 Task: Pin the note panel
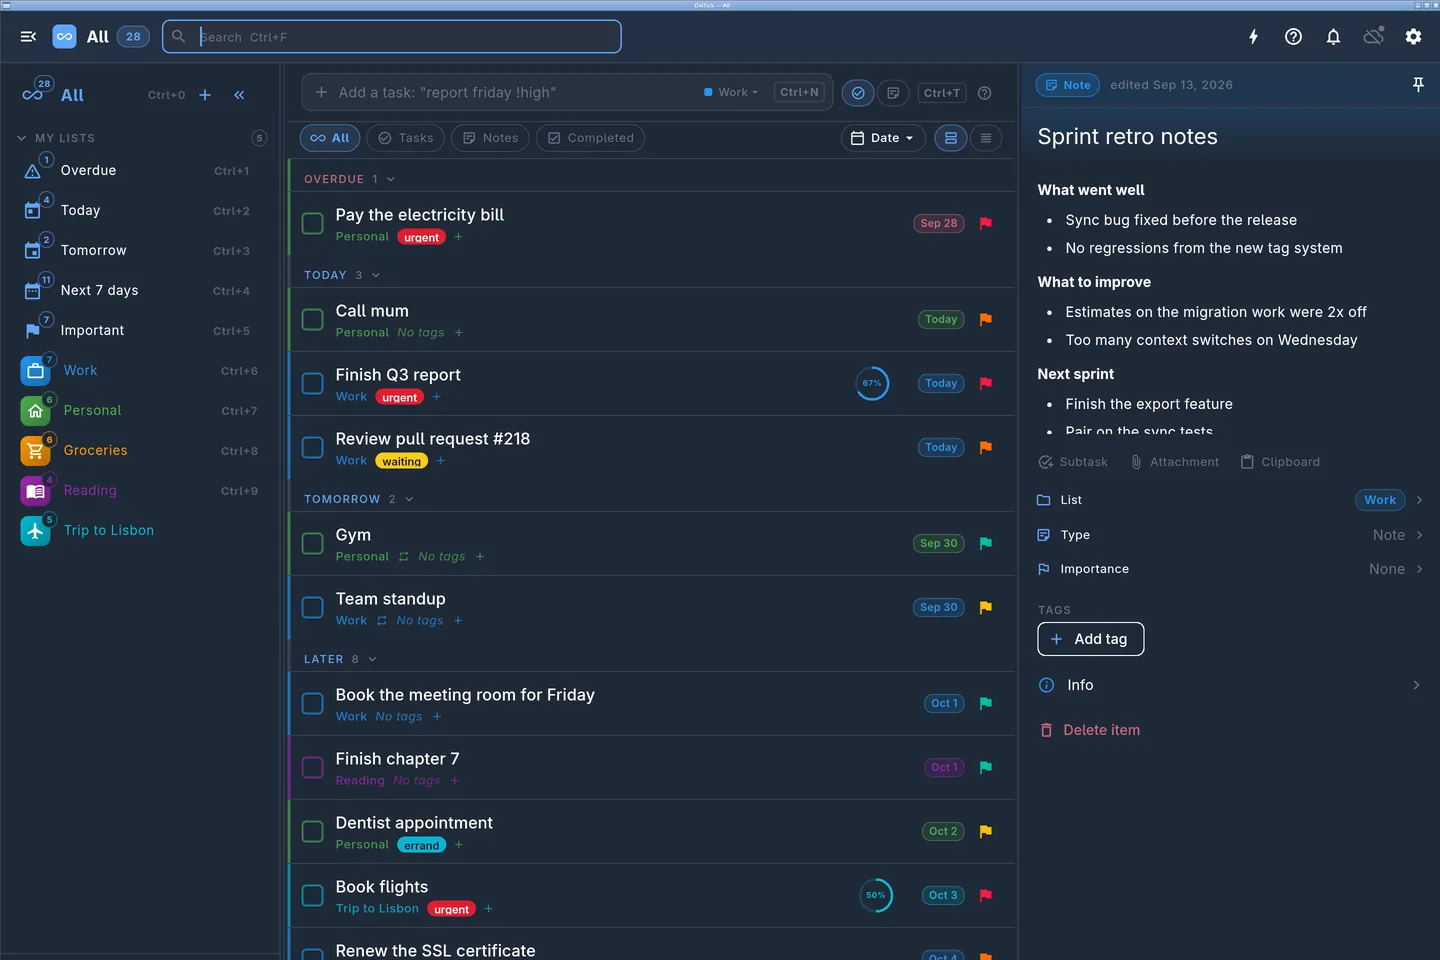[x=1418, y=85]
